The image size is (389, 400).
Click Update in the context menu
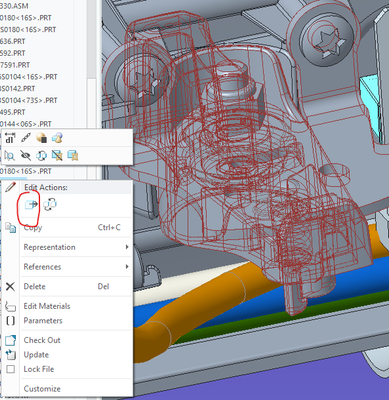(77, 355)
